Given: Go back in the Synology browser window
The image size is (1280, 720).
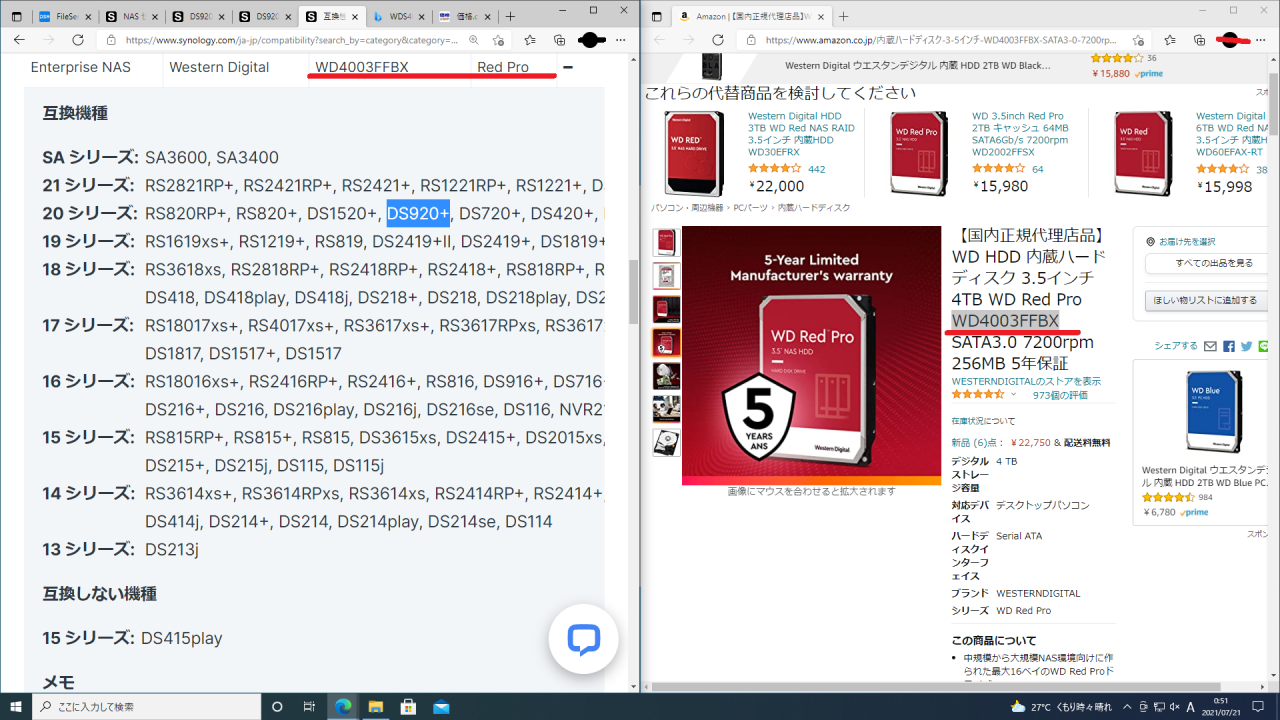Looking at the screenshot, I should (19, 40).
